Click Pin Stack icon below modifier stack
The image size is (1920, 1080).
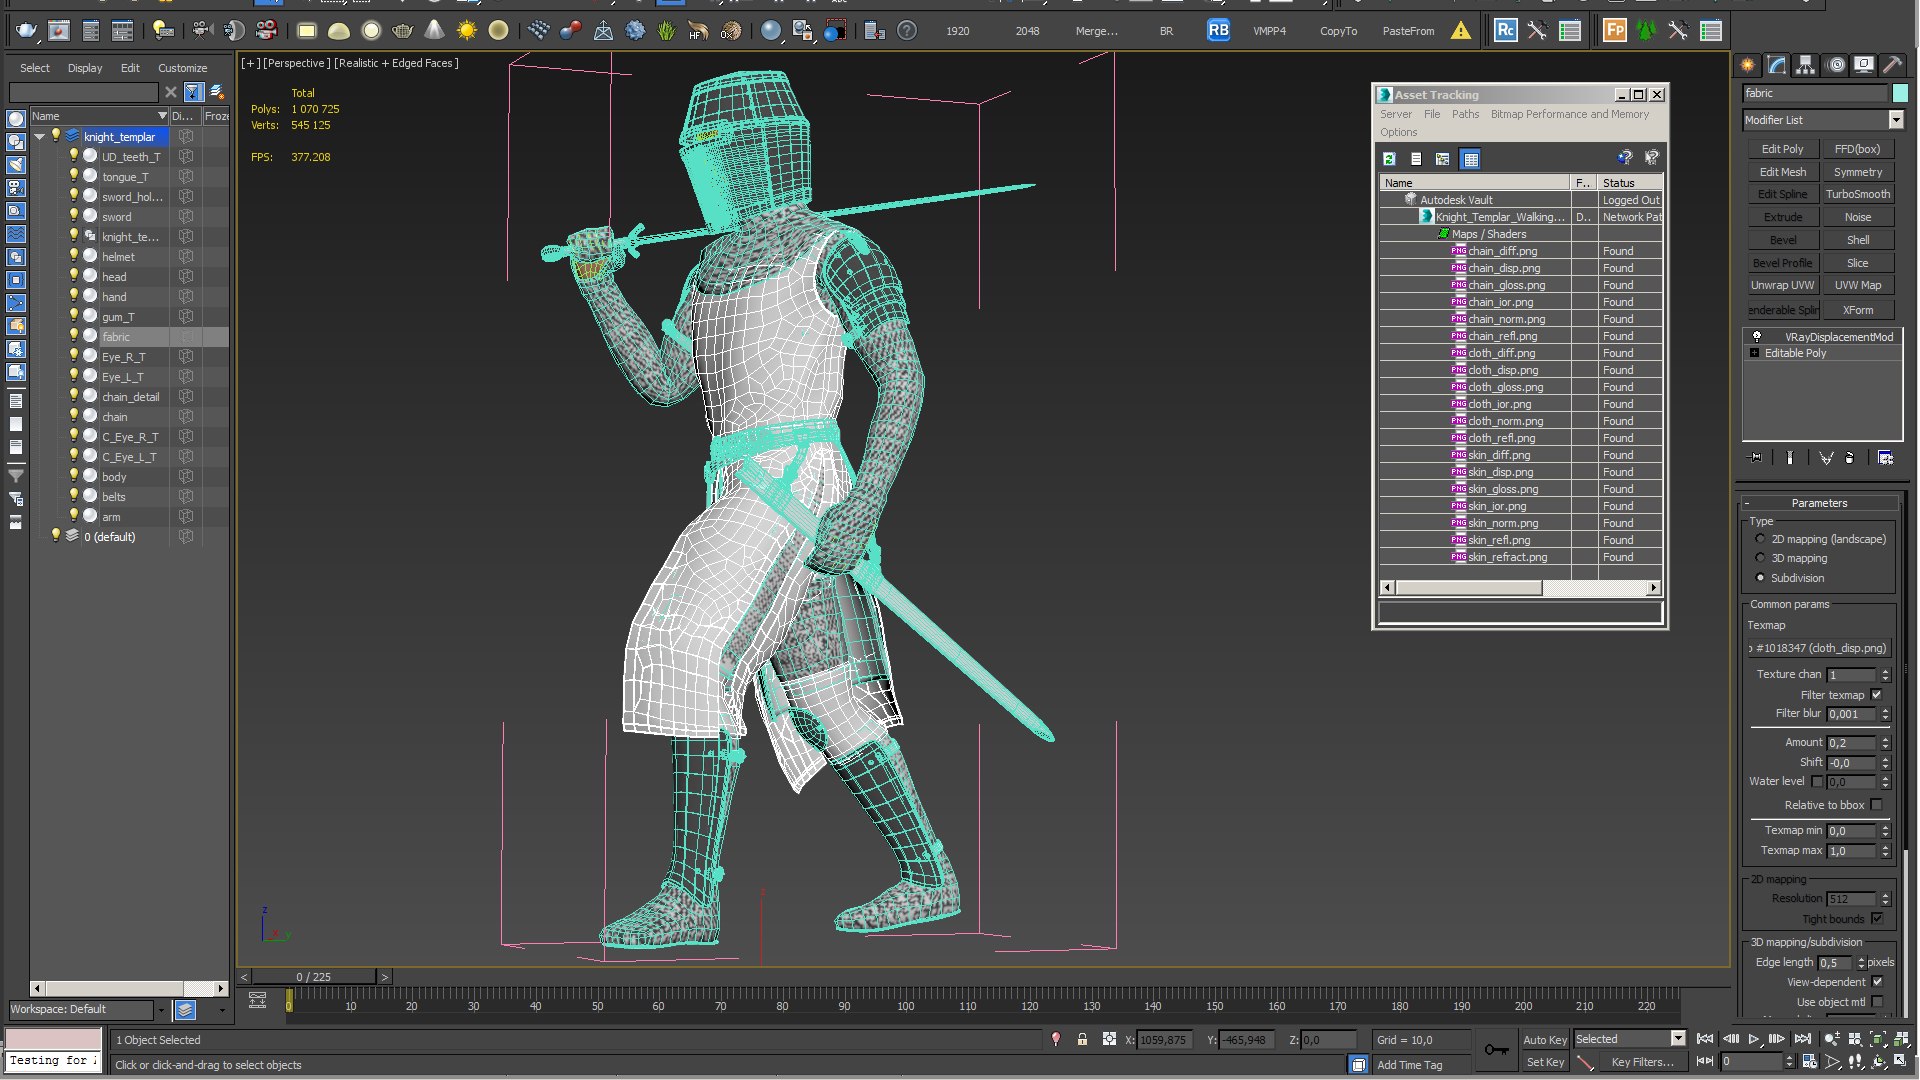[x=1755, y=458]
